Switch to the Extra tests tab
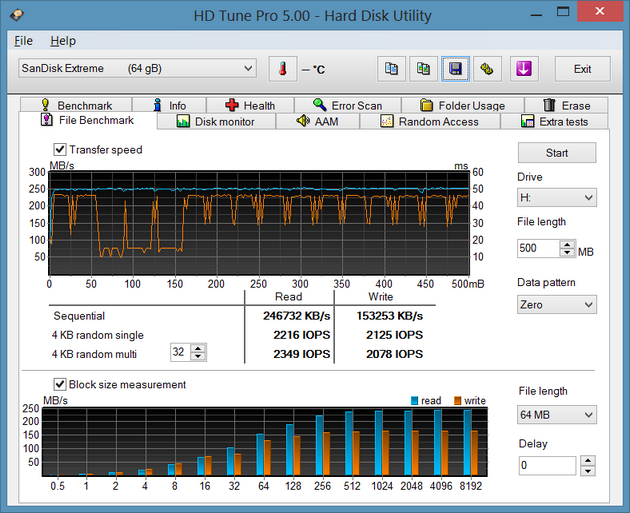Image resolution: width=630 pixels, height=513 pixels. 554,121
